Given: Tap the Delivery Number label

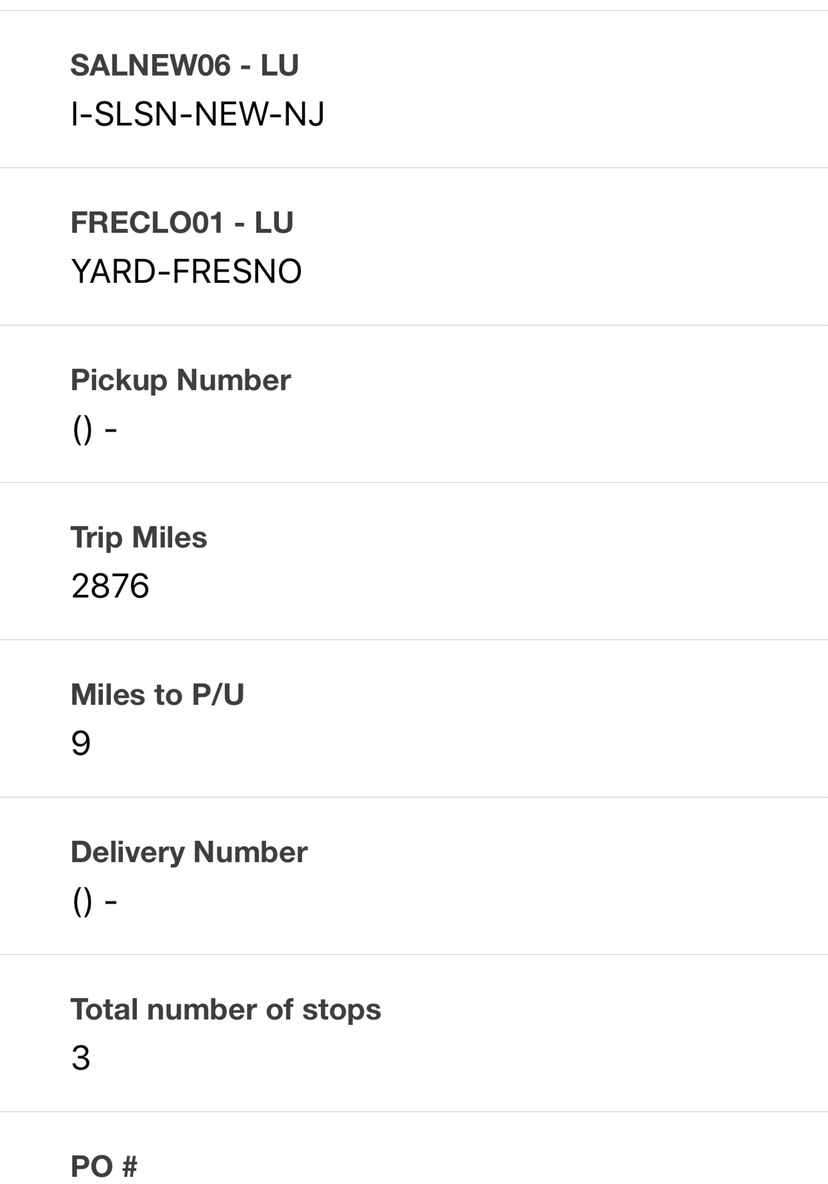Looking at the screenshot, I should [x=188, y=852].
